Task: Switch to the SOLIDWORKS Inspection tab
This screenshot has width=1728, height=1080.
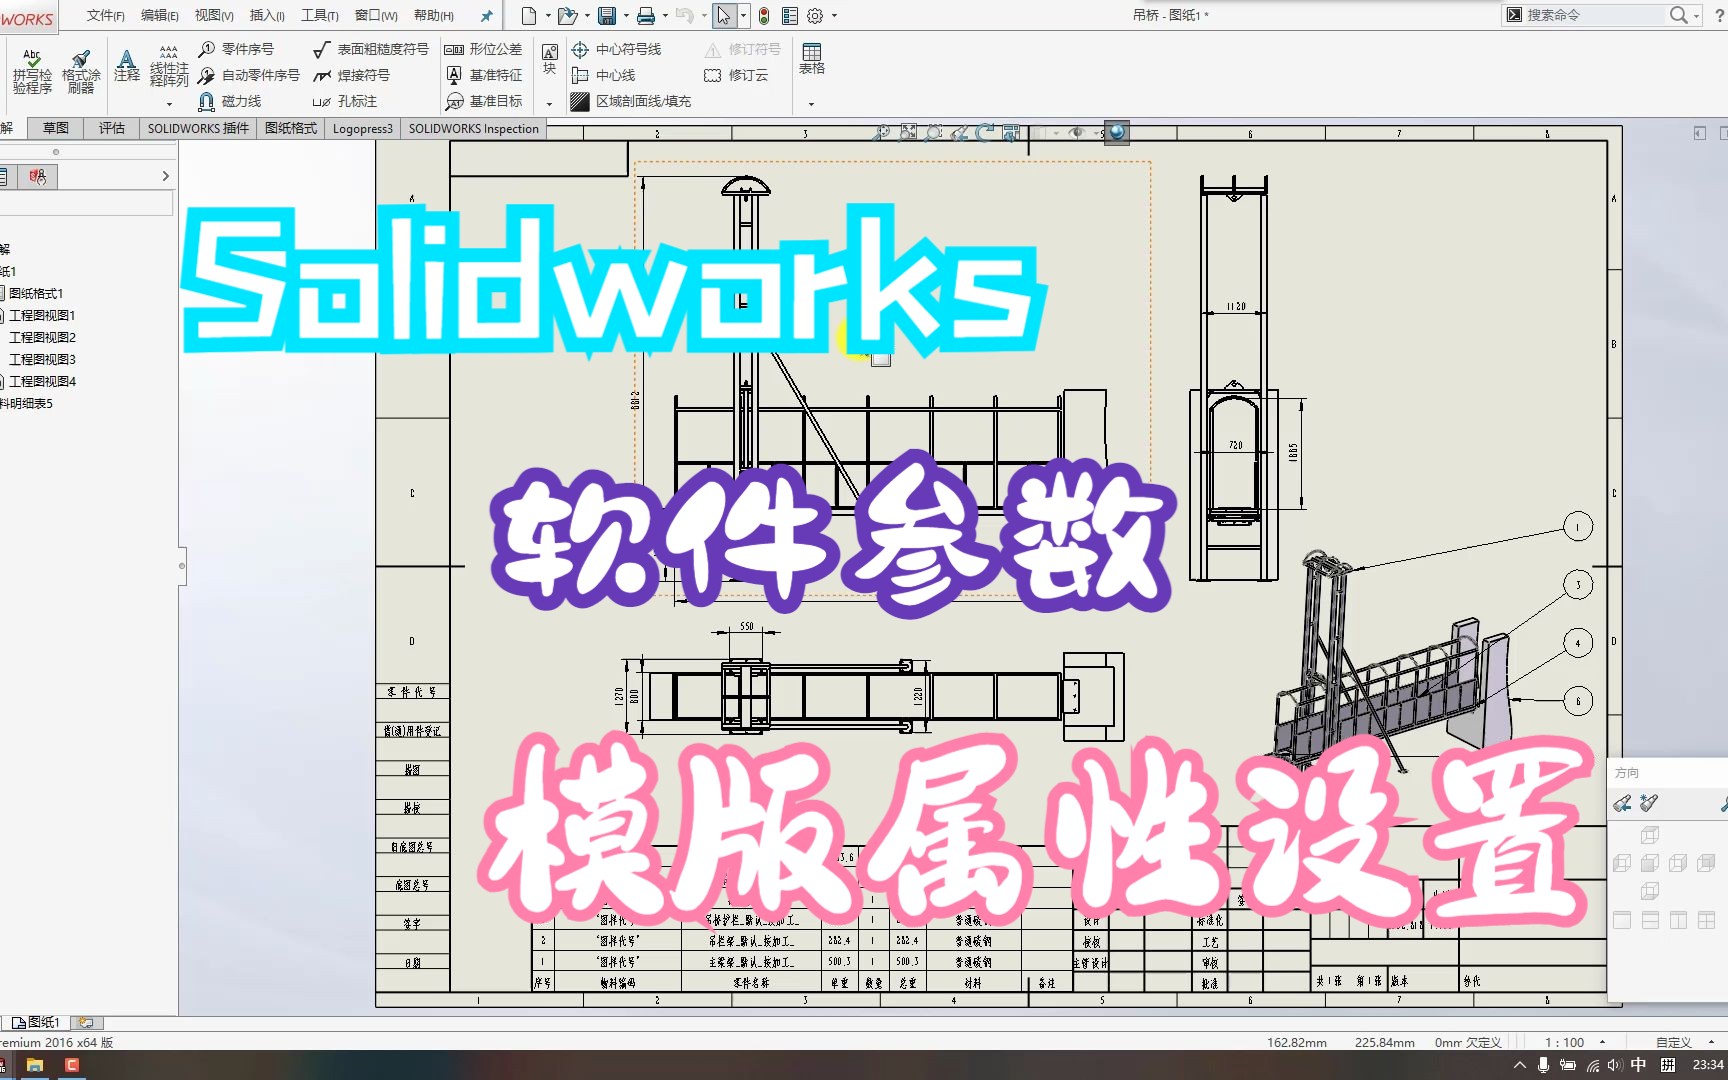Action: [x=474, y=128]
